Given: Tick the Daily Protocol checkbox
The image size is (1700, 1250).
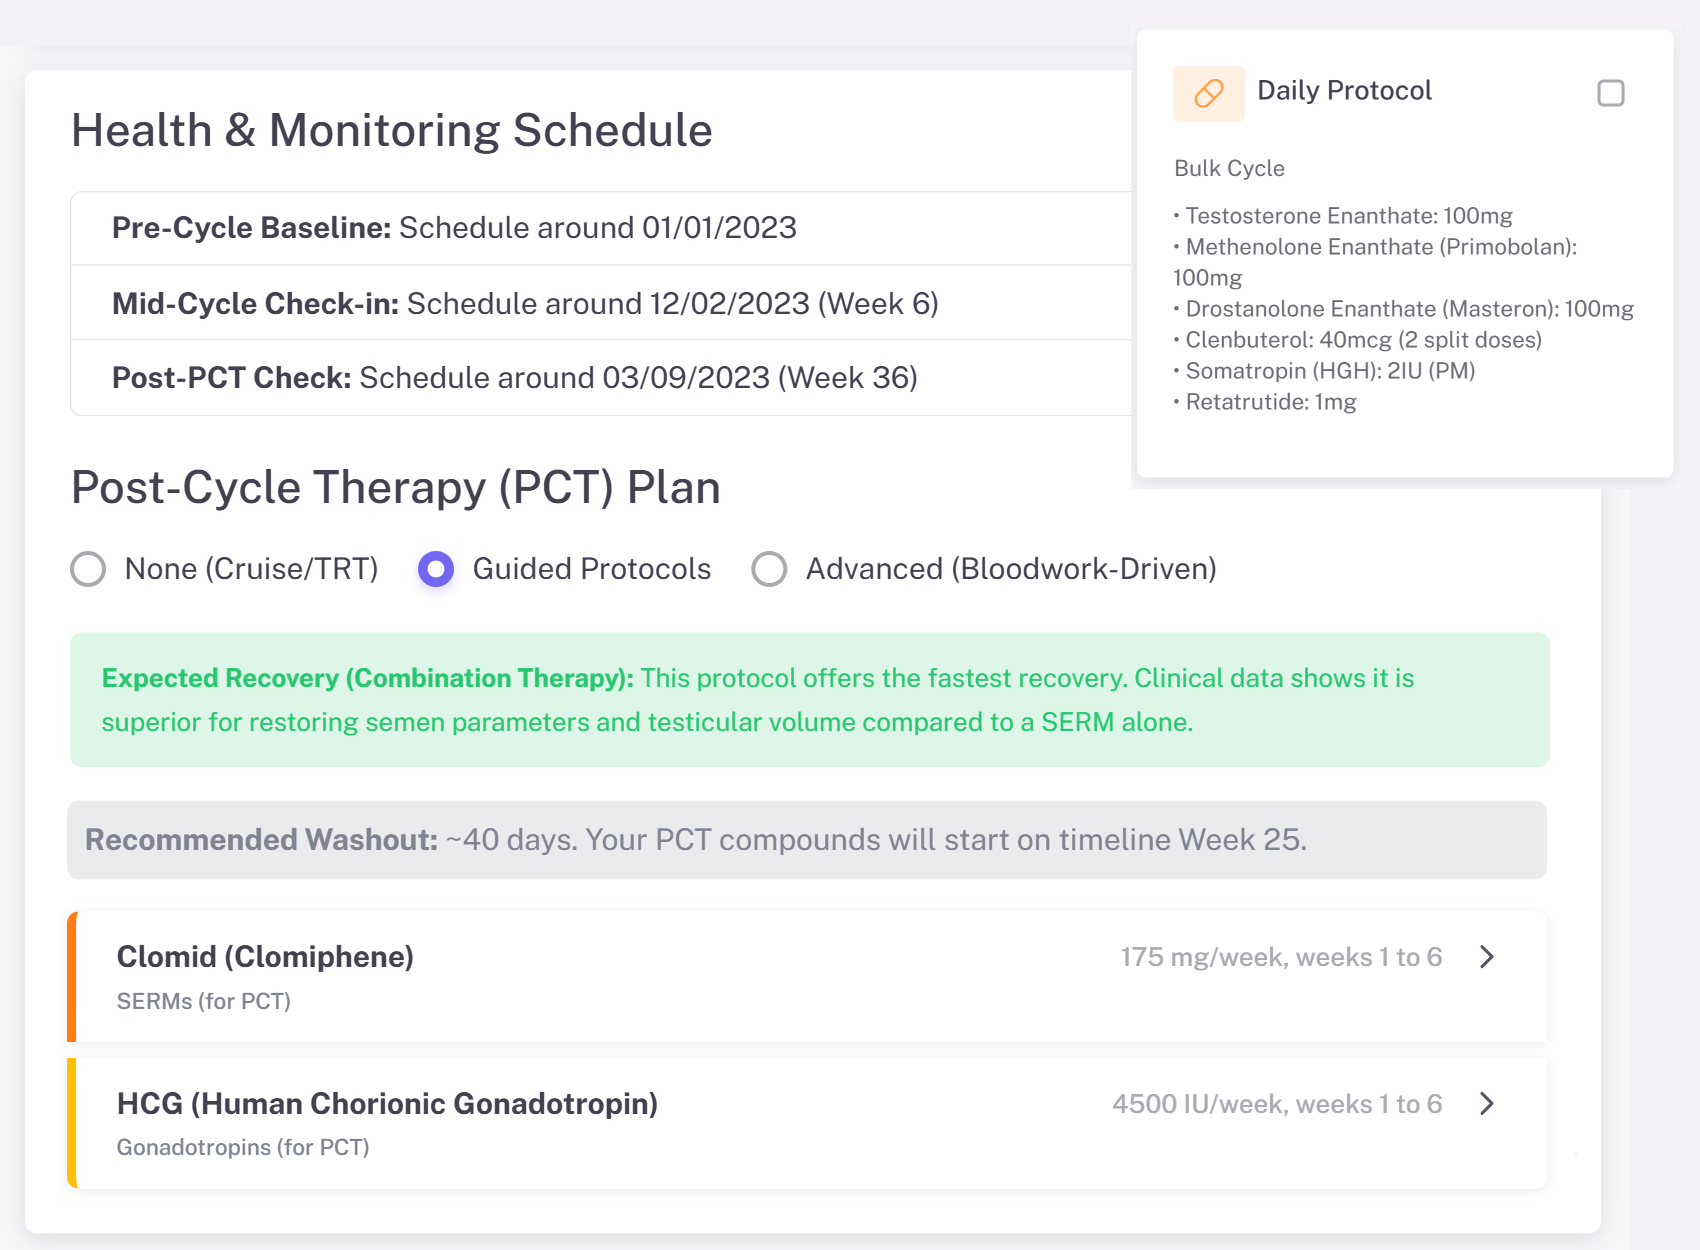Looking at the screenshot, I should click(x=1610, y=93).
